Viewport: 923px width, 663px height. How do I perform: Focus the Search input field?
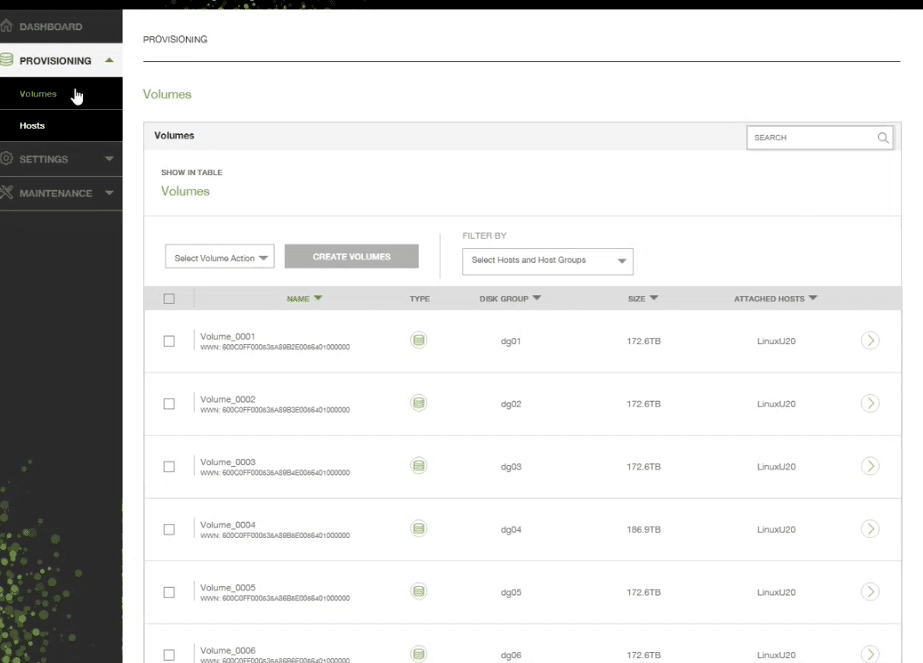[x=812, y=138]
